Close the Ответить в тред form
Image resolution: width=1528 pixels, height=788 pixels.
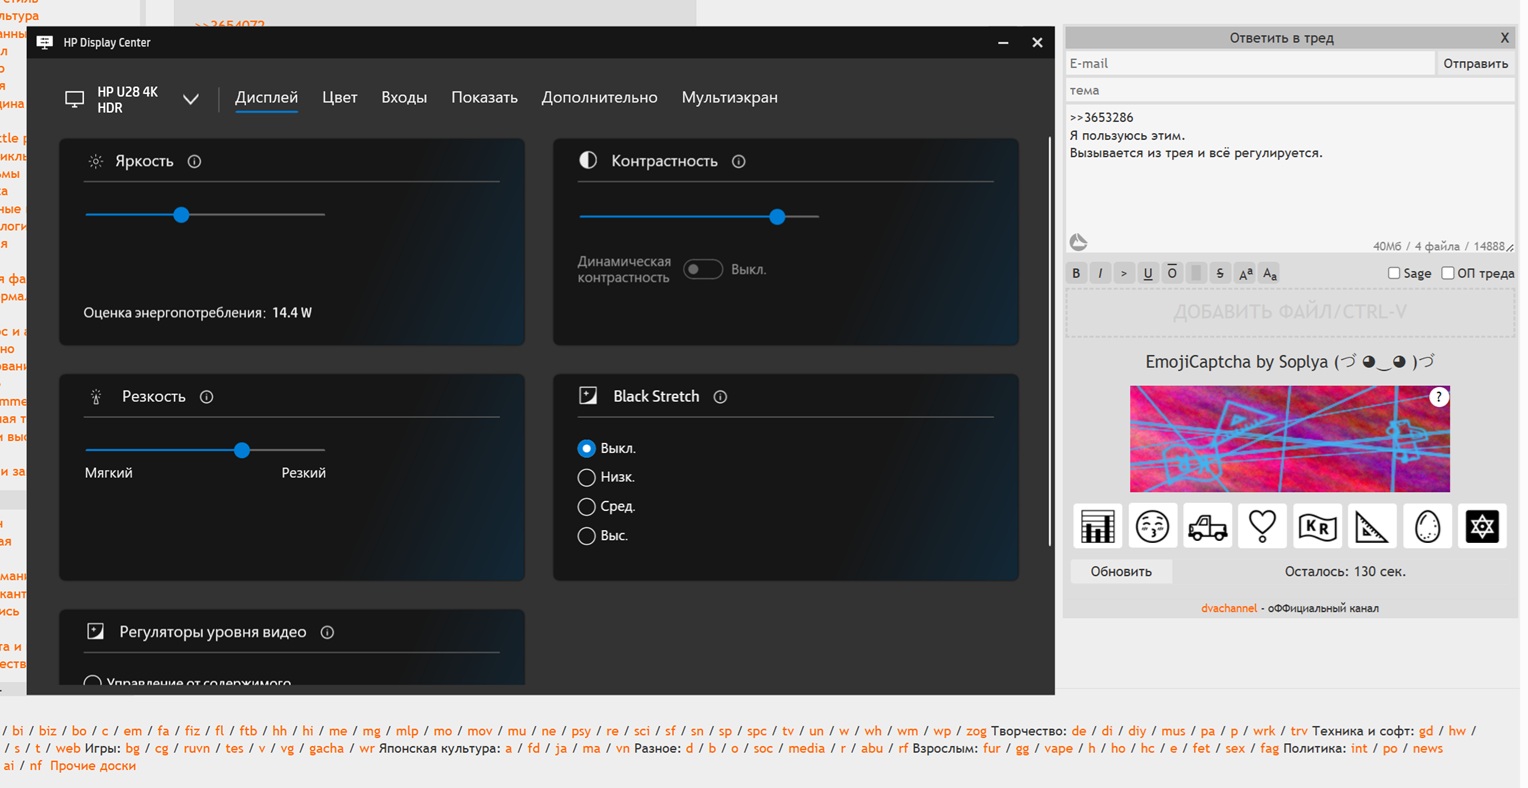pos(1504,38)
